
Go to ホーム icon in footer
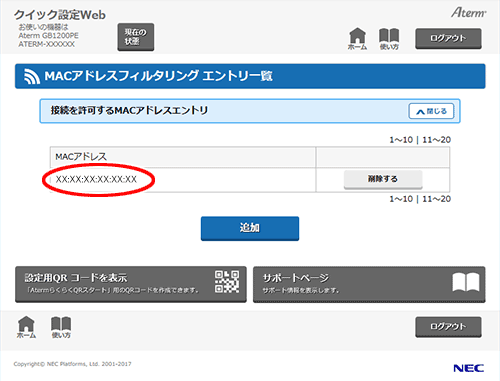point(26,327)
